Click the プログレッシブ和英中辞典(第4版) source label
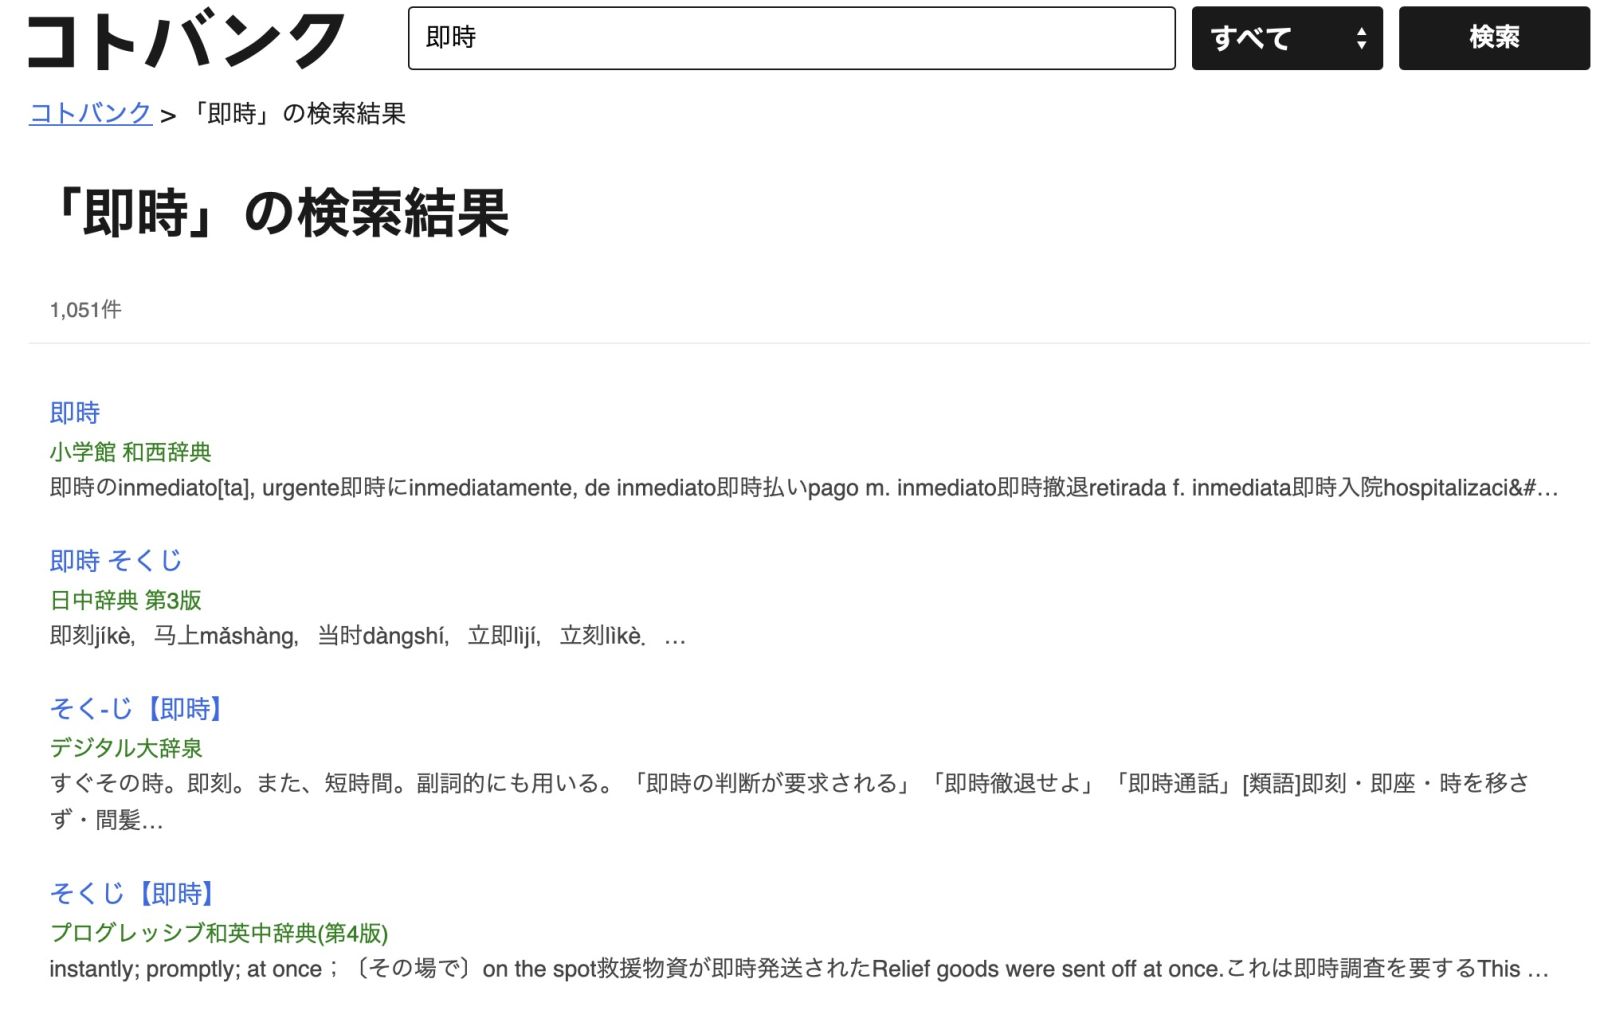 click(x=218, y=933)
